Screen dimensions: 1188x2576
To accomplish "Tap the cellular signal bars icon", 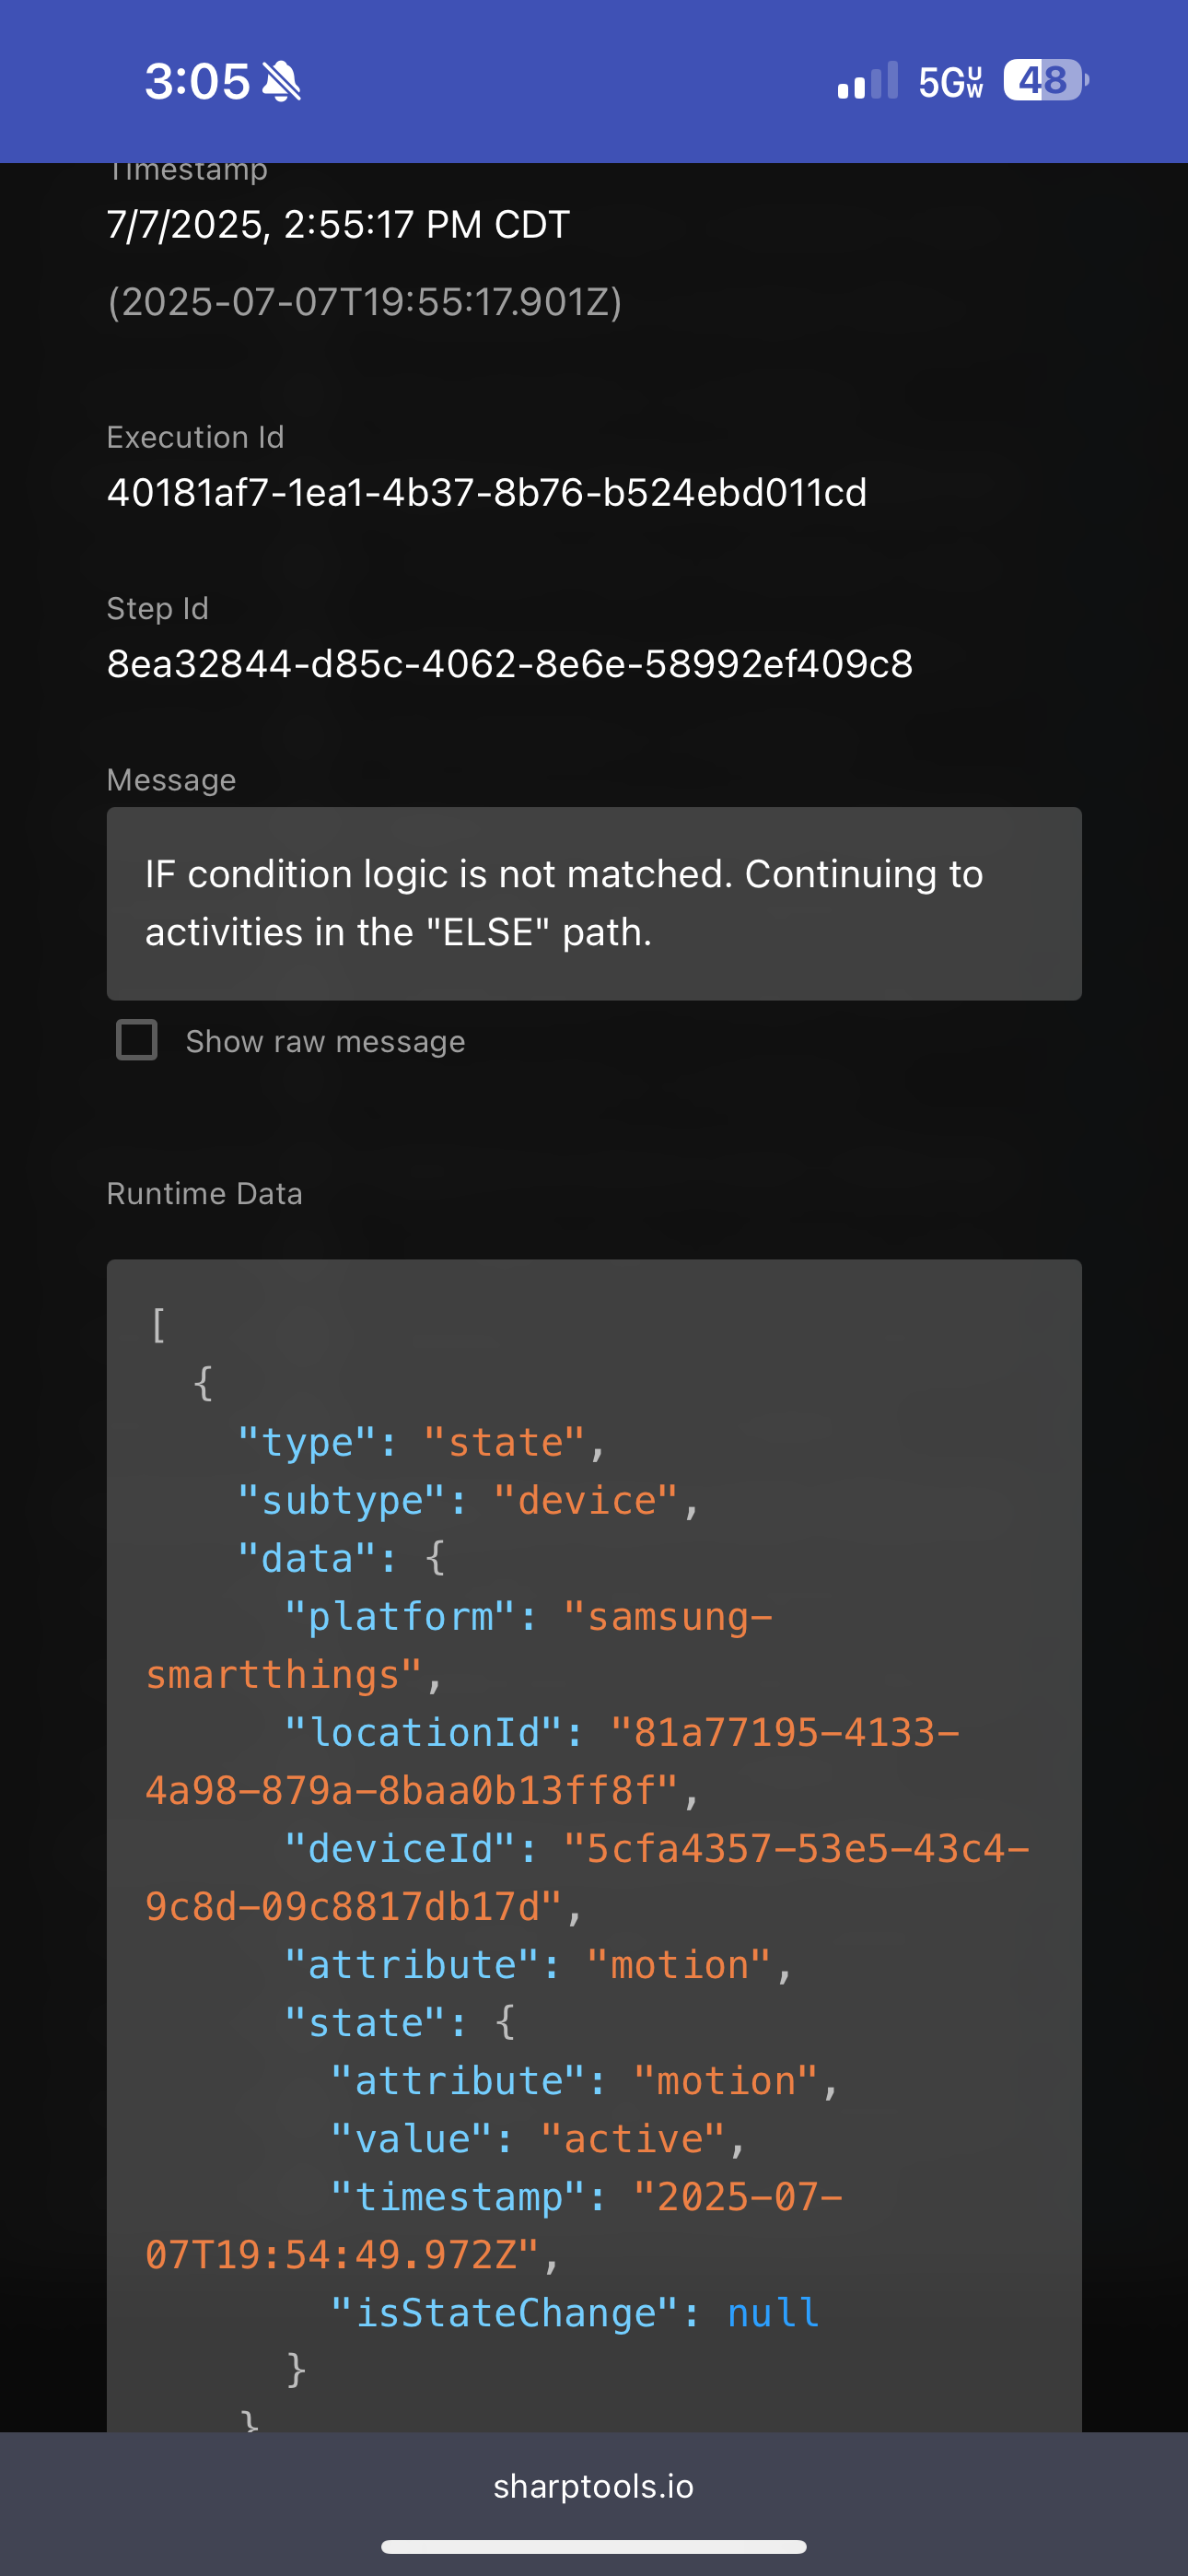I will coord(867,81).
